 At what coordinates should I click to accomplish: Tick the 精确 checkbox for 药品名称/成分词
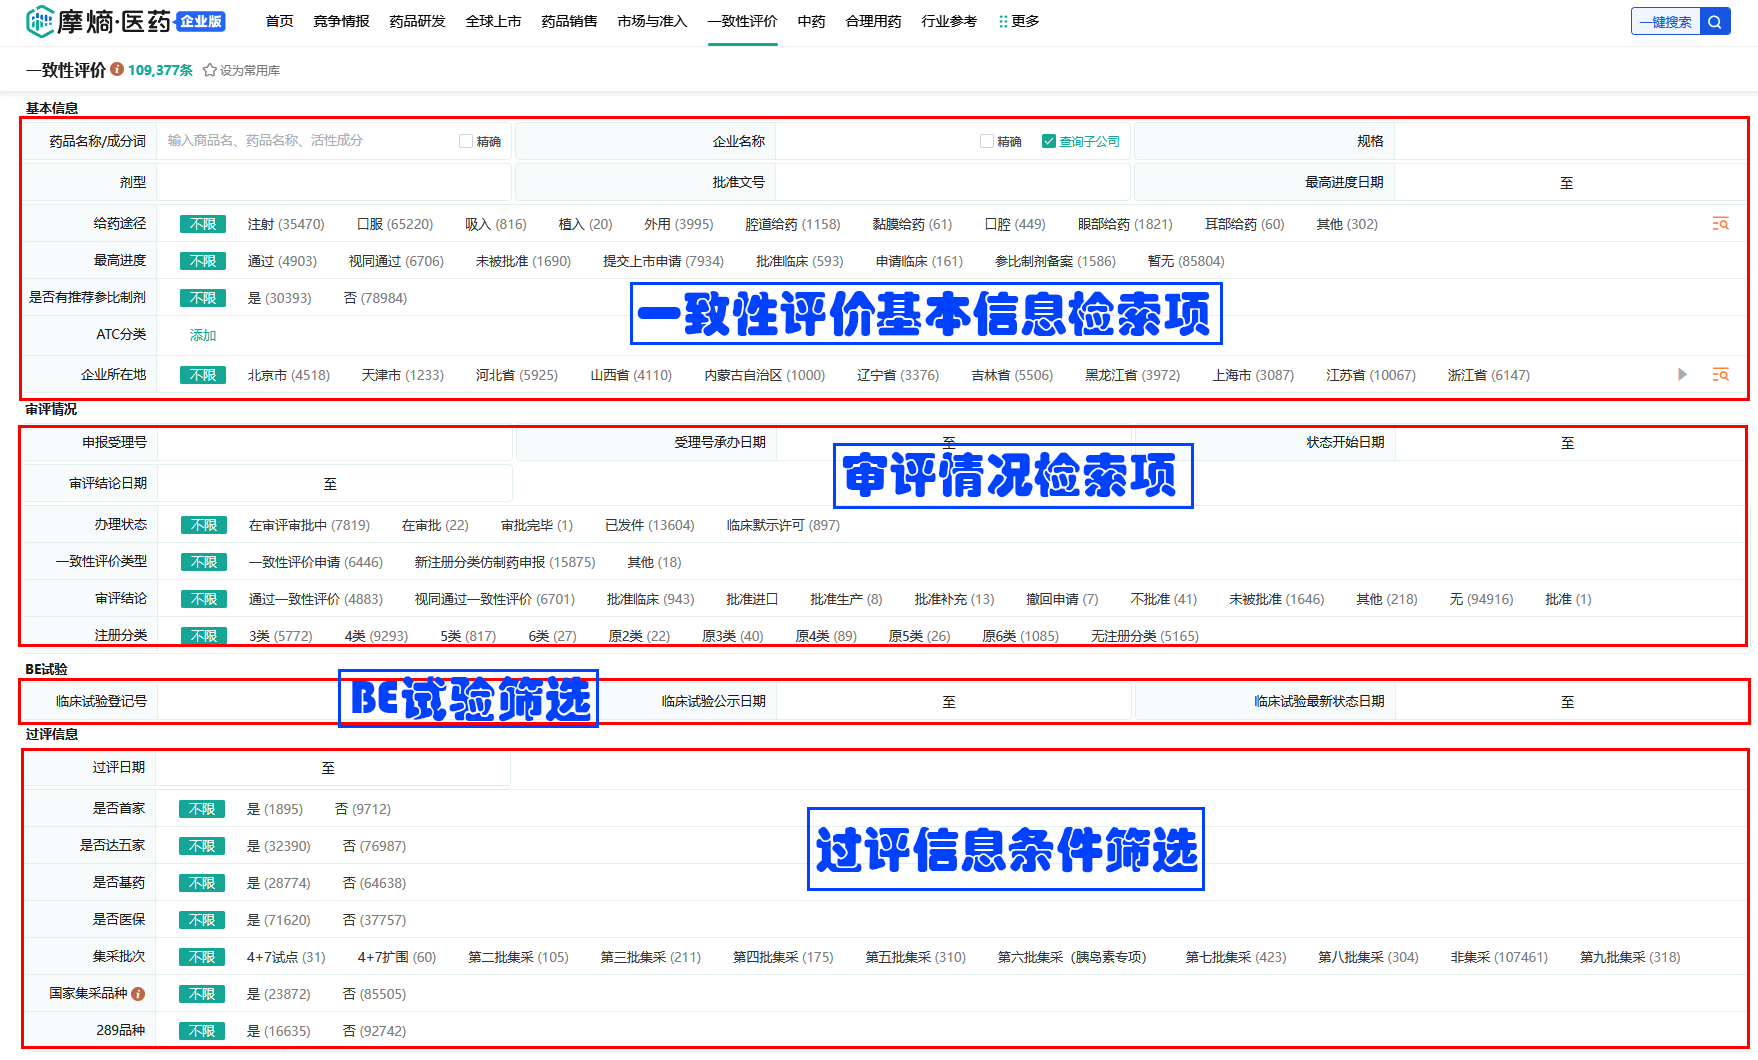pyautogui.click(x=466, y=141)
